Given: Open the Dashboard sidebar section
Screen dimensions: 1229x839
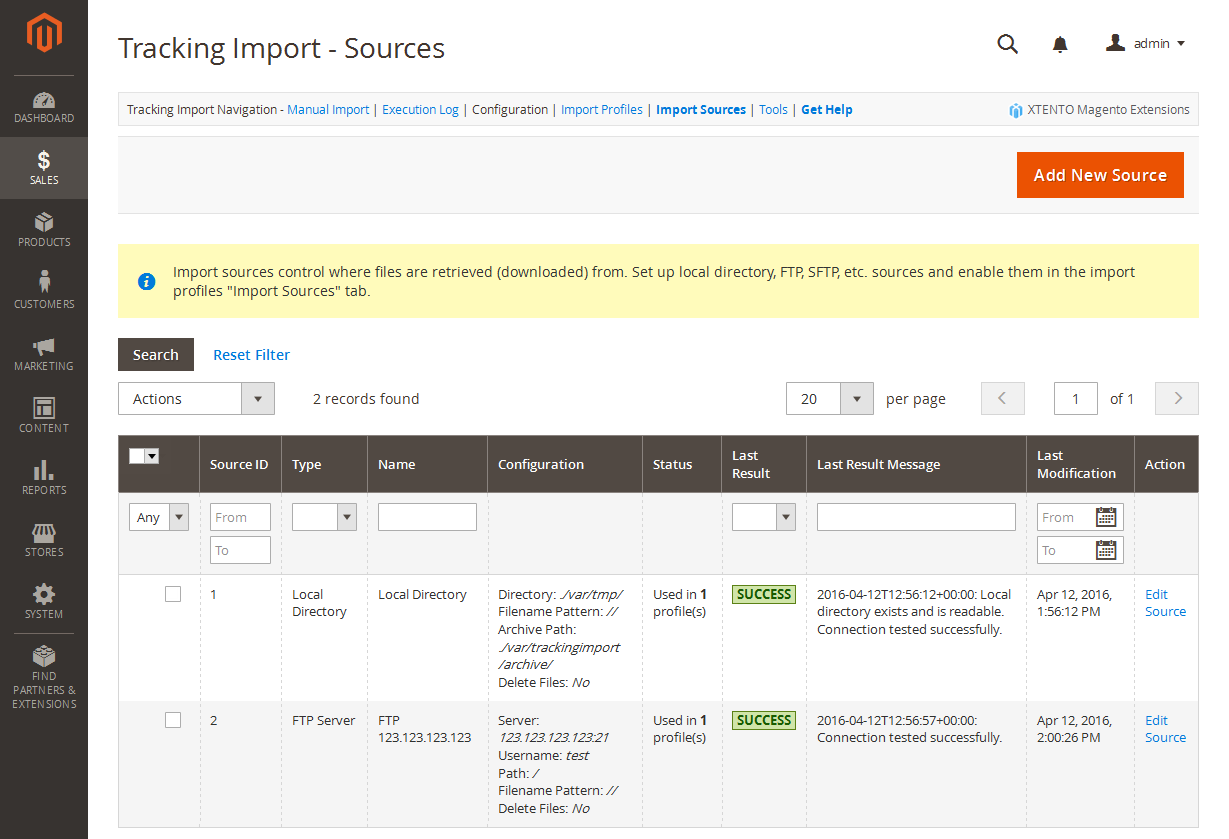Looking at the screenshot, I should pyautogui.click(x=44, y=107).
